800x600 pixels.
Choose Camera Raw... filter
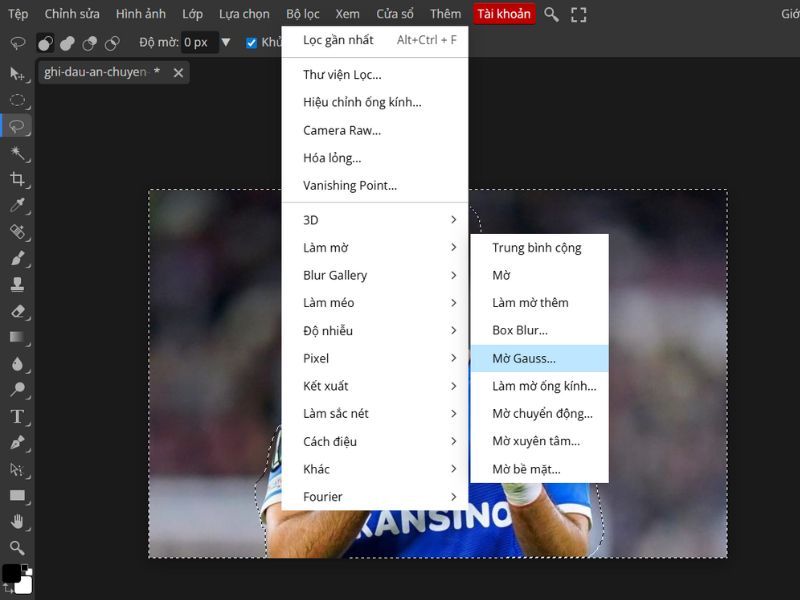pos(375,130)
